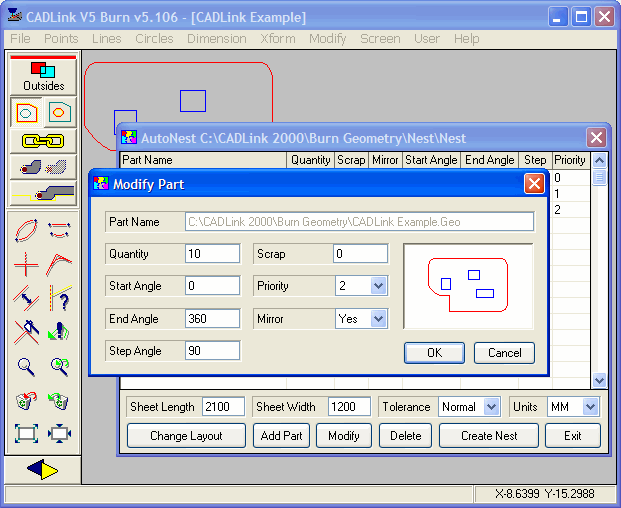
Task: Click OK in the Modify Part dialog
Action: pyautogui.click(x=434, y=353)
